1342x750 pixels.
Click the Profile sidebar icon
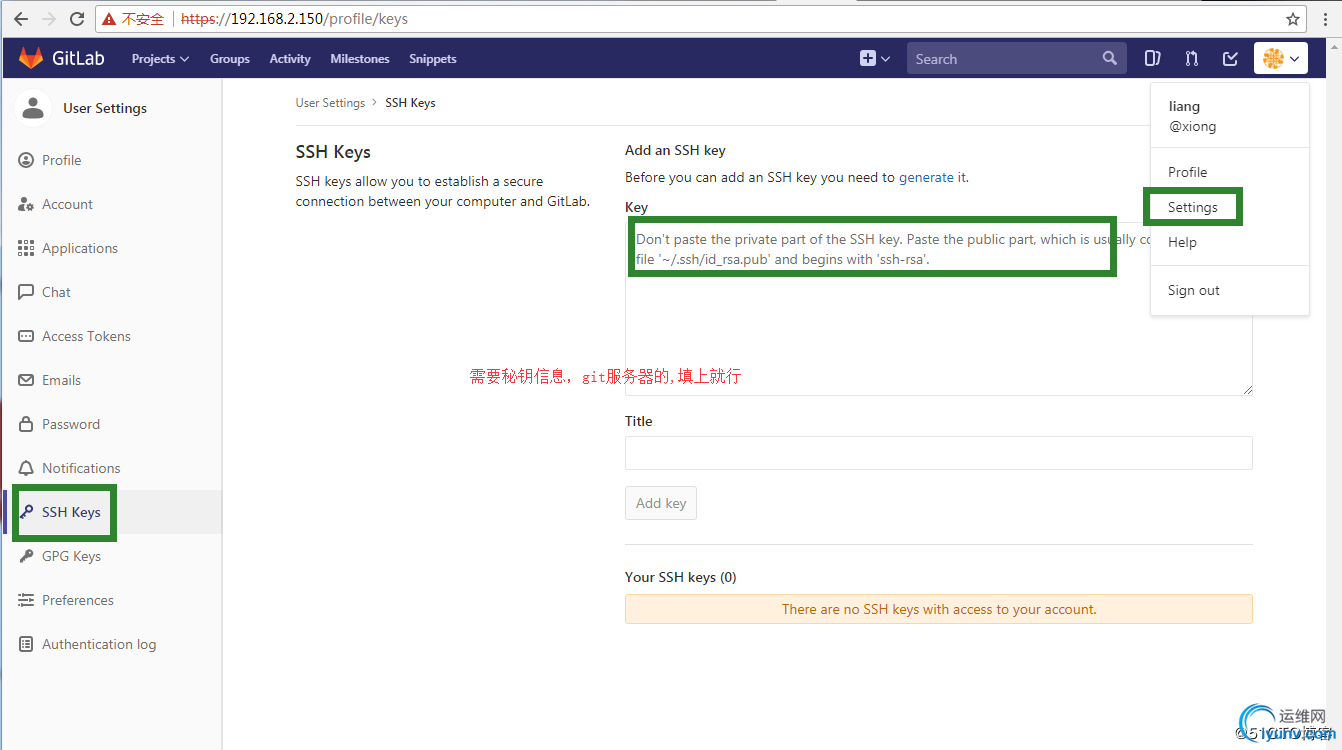pyautogui.click(x=26, y=160)
